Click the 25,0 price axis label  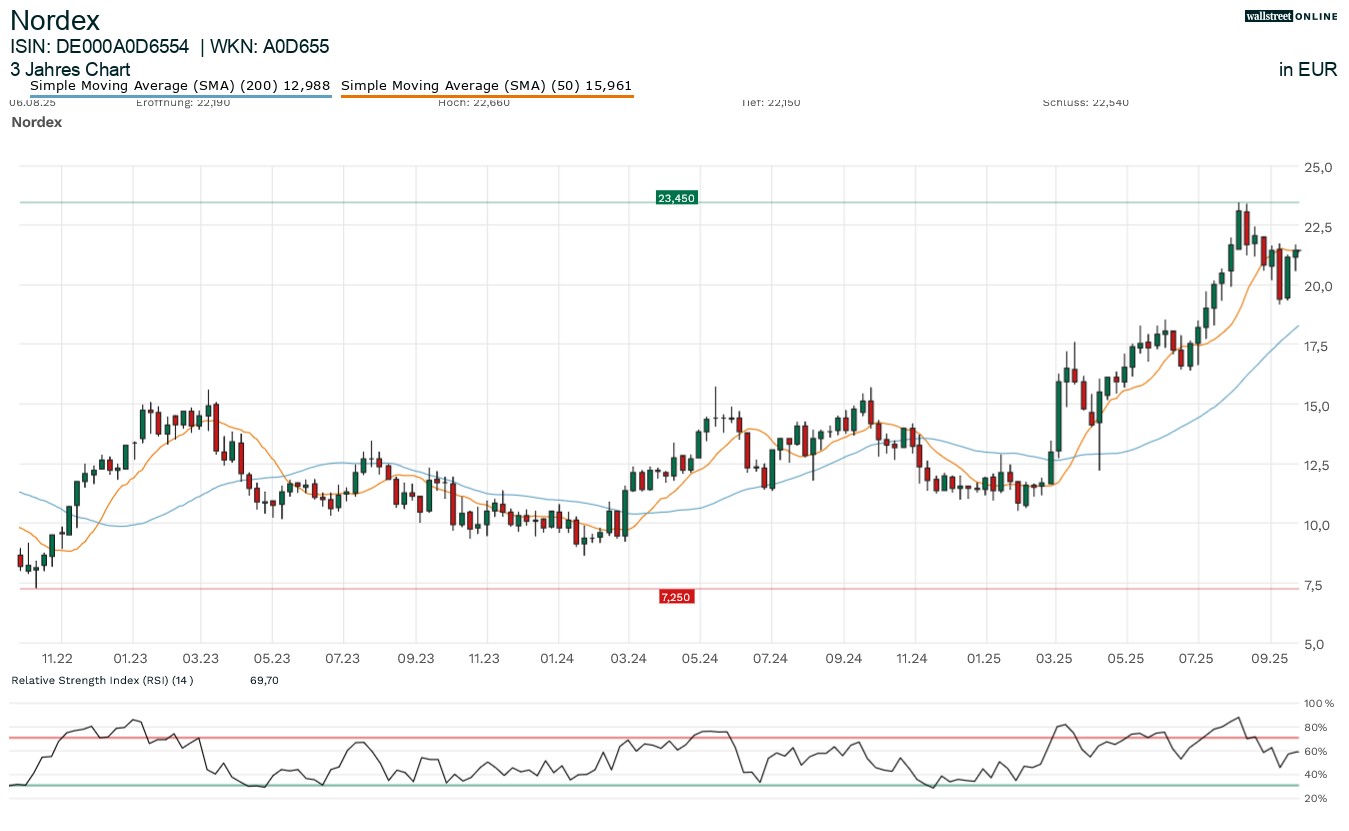coord(1320,167)
